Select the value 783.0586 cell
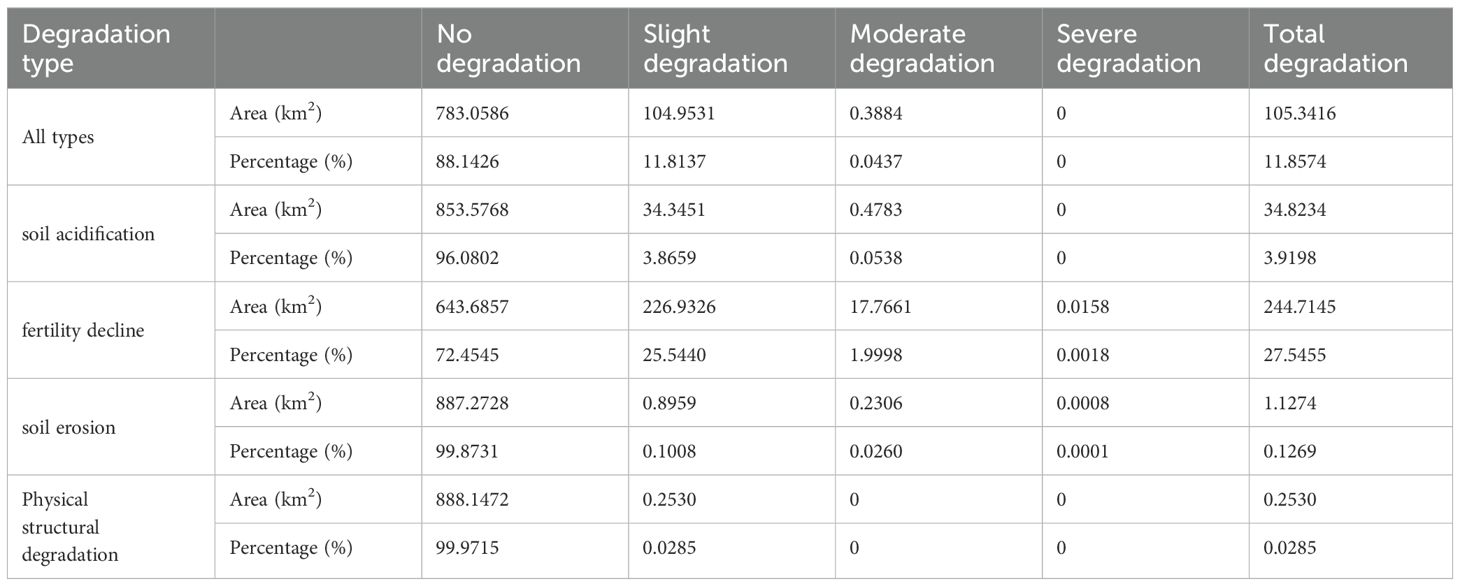This screenshot has height=586, width=1460. (x=474, y=113)
